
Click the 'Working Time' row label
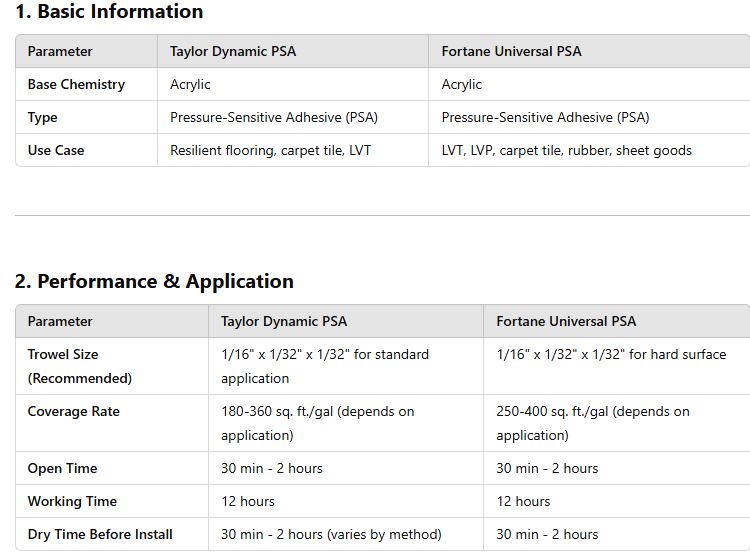point(72,501)
